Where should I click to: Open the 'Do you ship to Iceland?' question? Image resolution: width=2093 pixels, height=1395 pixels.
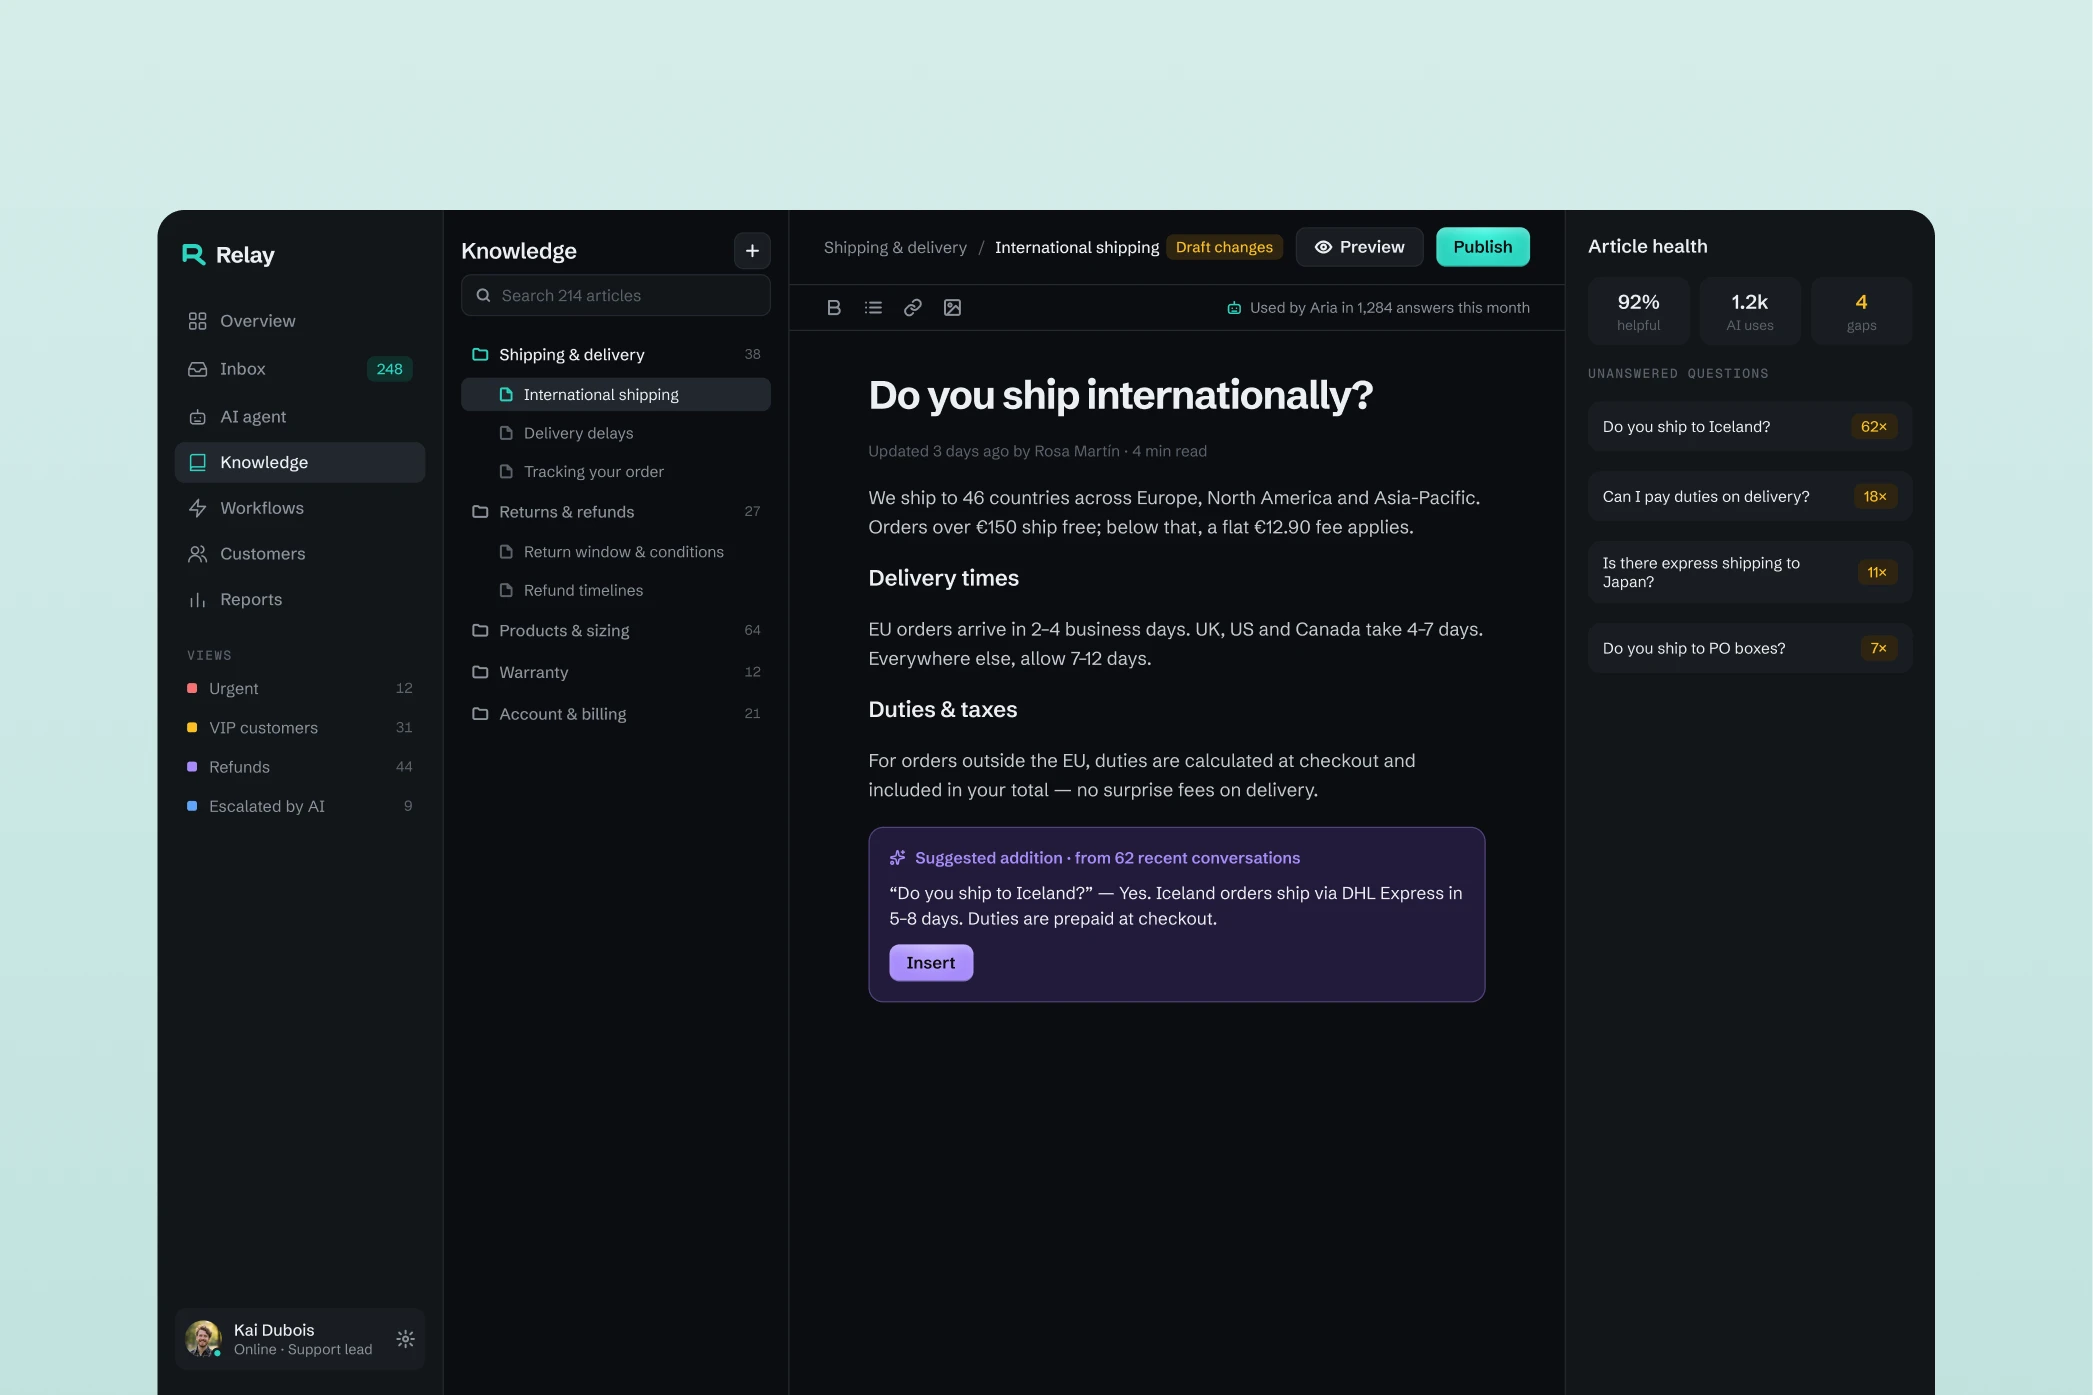1749,427
